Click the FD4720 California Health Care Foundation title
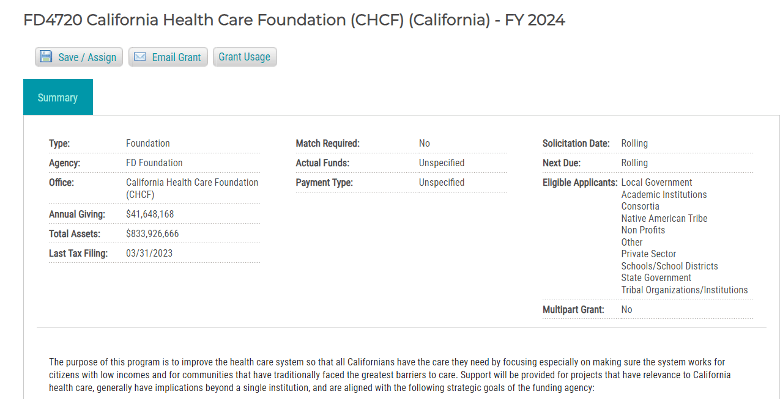The width and height of the screenshot is (780, 400). [x=293, y=20]
